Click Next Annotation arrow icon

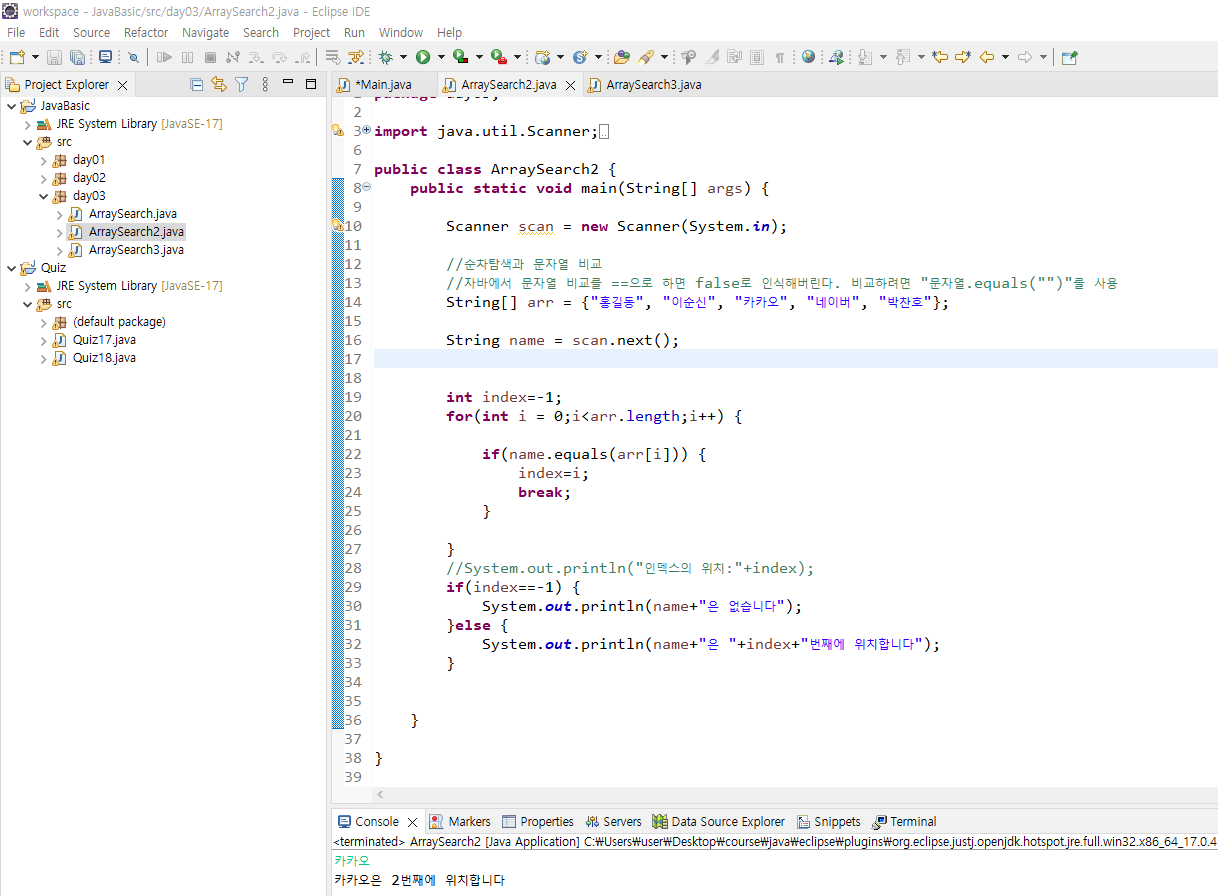[865, 57]
